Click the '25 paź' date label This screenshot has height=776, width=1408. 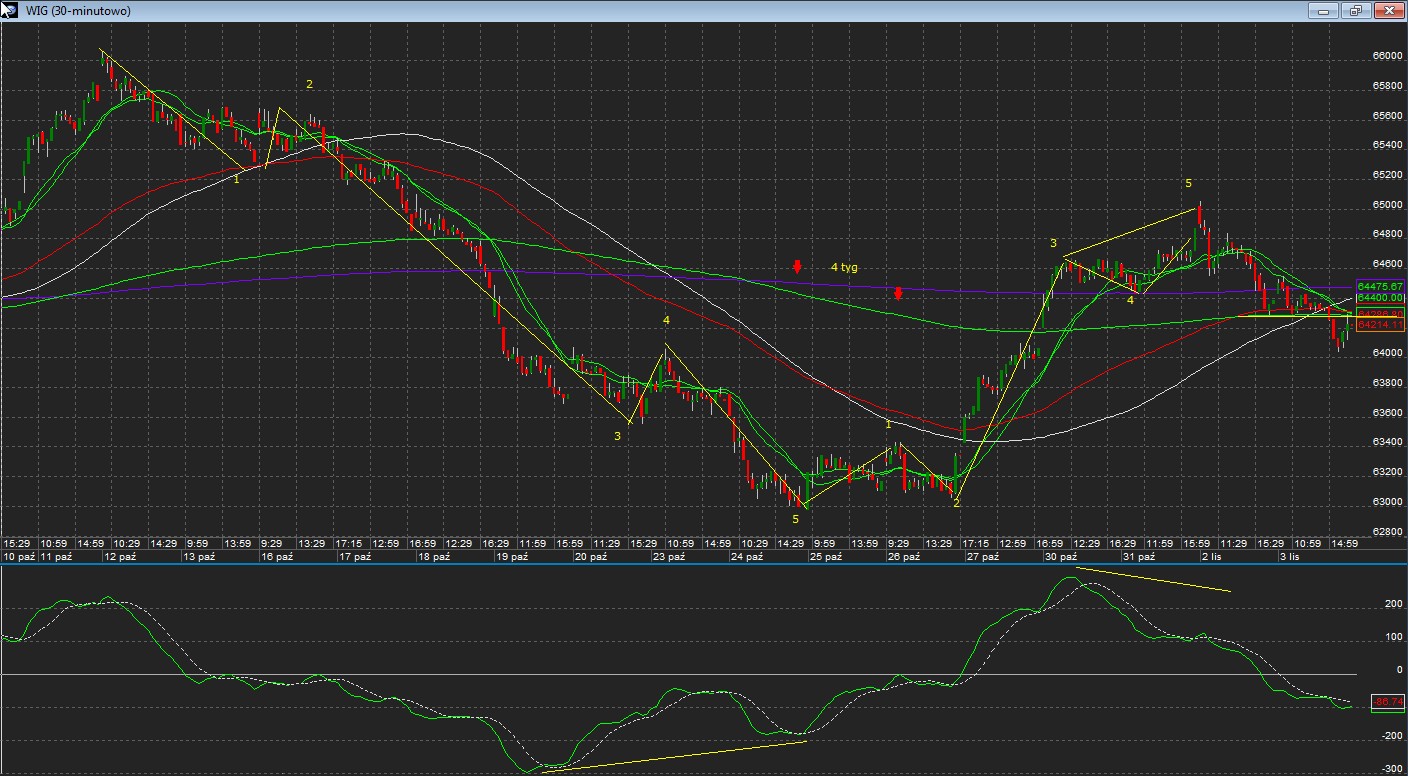[825, 556]
